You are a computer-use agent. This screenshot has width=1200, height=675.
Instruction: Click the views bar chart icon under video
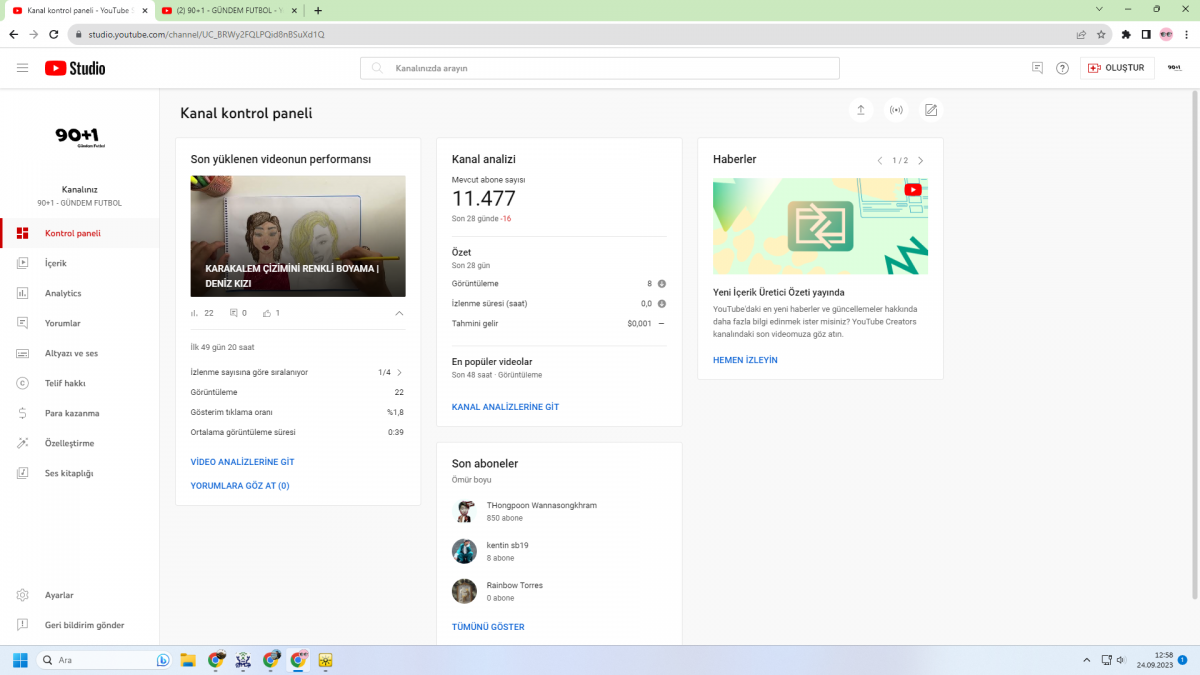click(x=195, y=313)
